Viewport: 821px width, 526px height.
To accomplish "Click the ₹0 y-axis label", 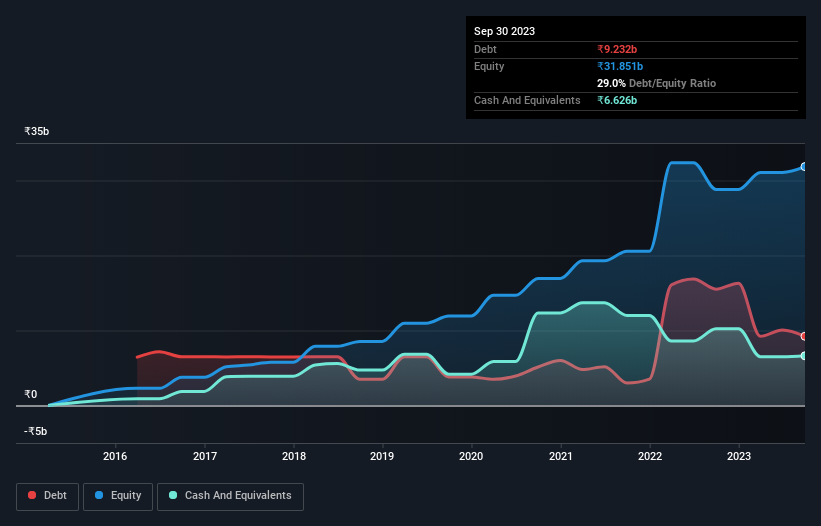I will [31, 394].
